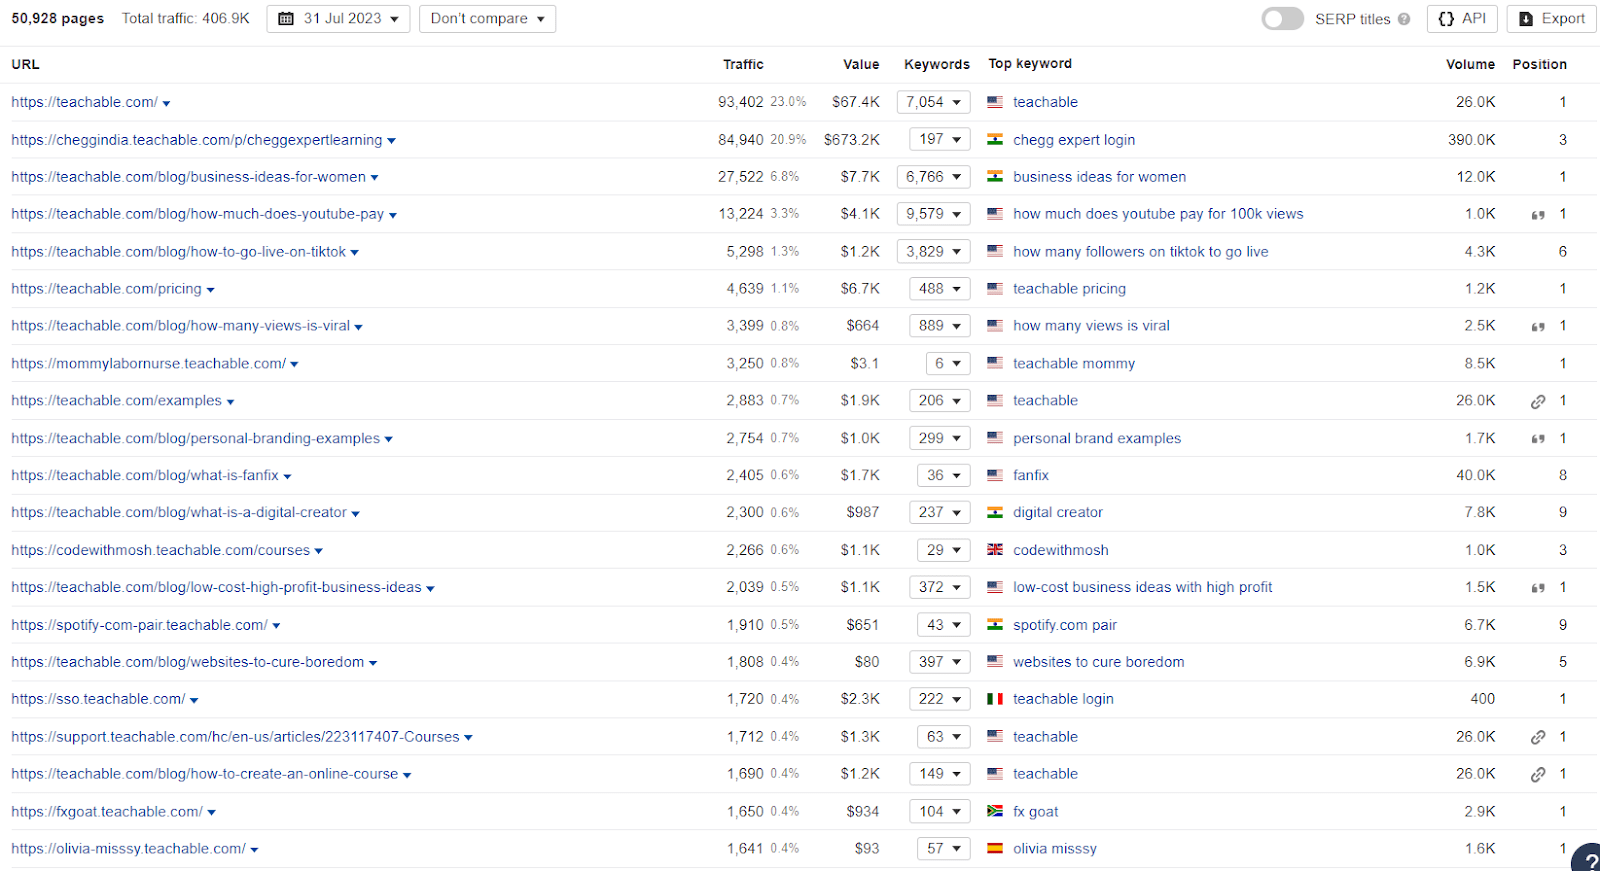Click the Spain flag next to olivia misssy
This screenshot has height=871, width=1600.
pyautogui.click(x=995, y=848)
